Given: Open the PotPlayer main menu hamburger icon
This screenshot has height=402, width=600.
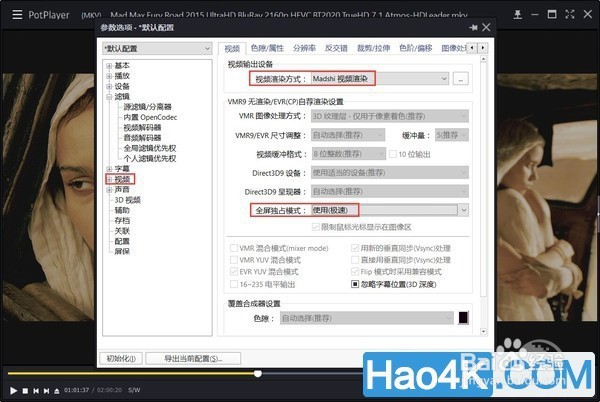Looking at the screenshot, I should pyautogui.click(x=17, y=15).
